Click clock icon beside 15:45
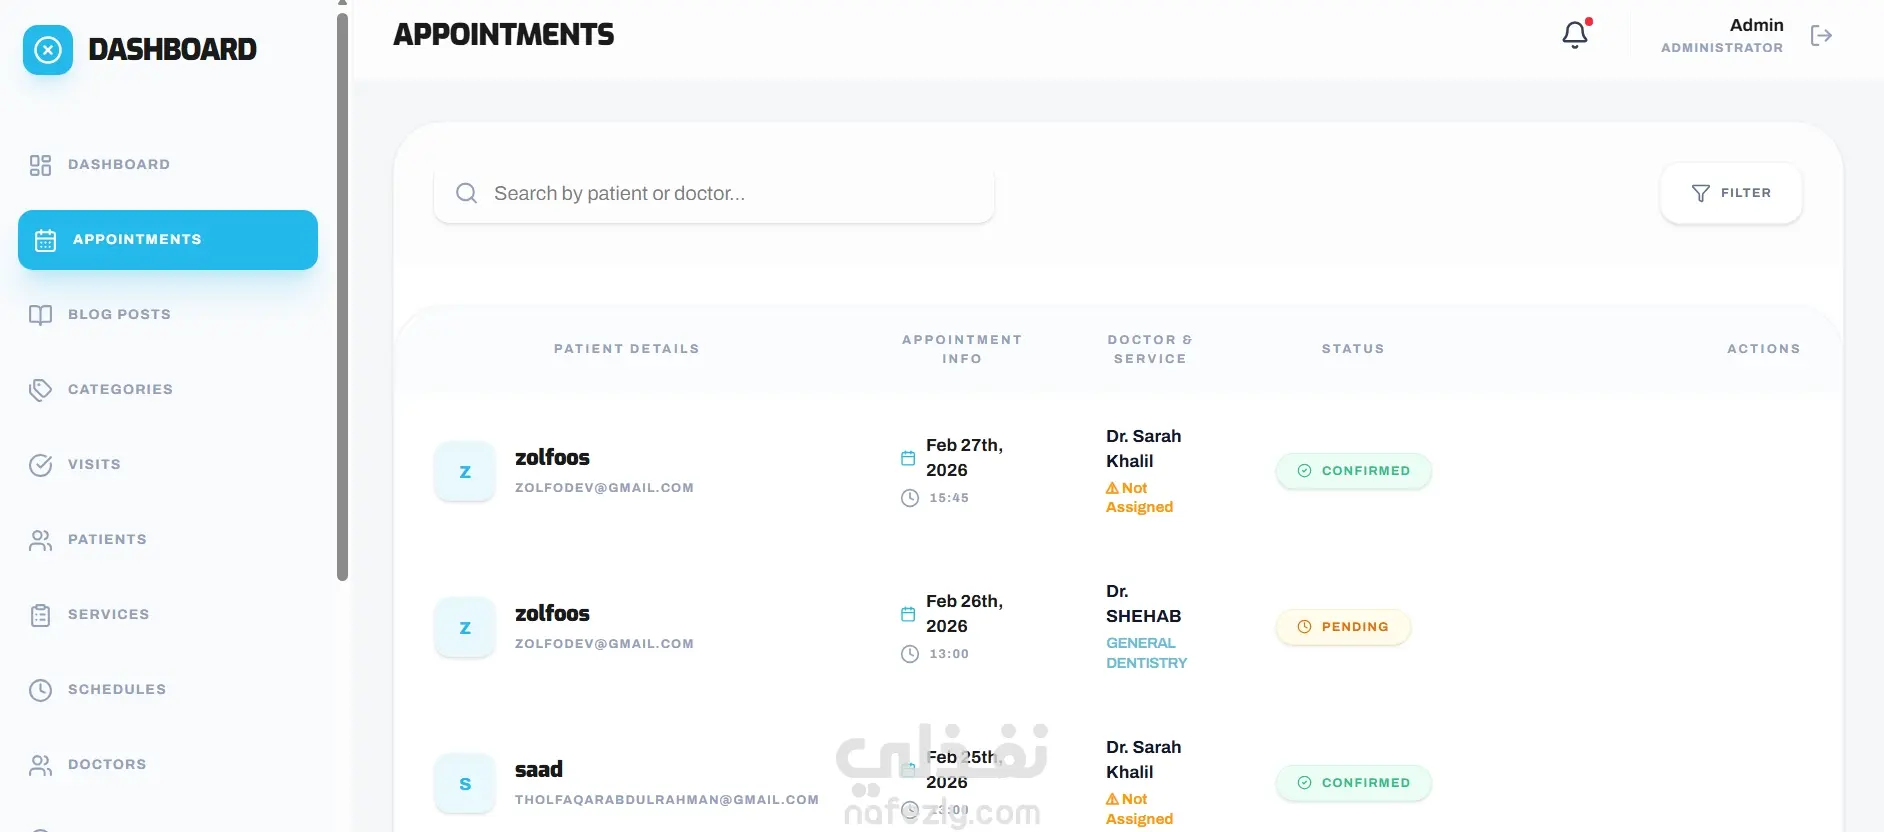Screen dimensions: 1884x832 click(910, 498)
